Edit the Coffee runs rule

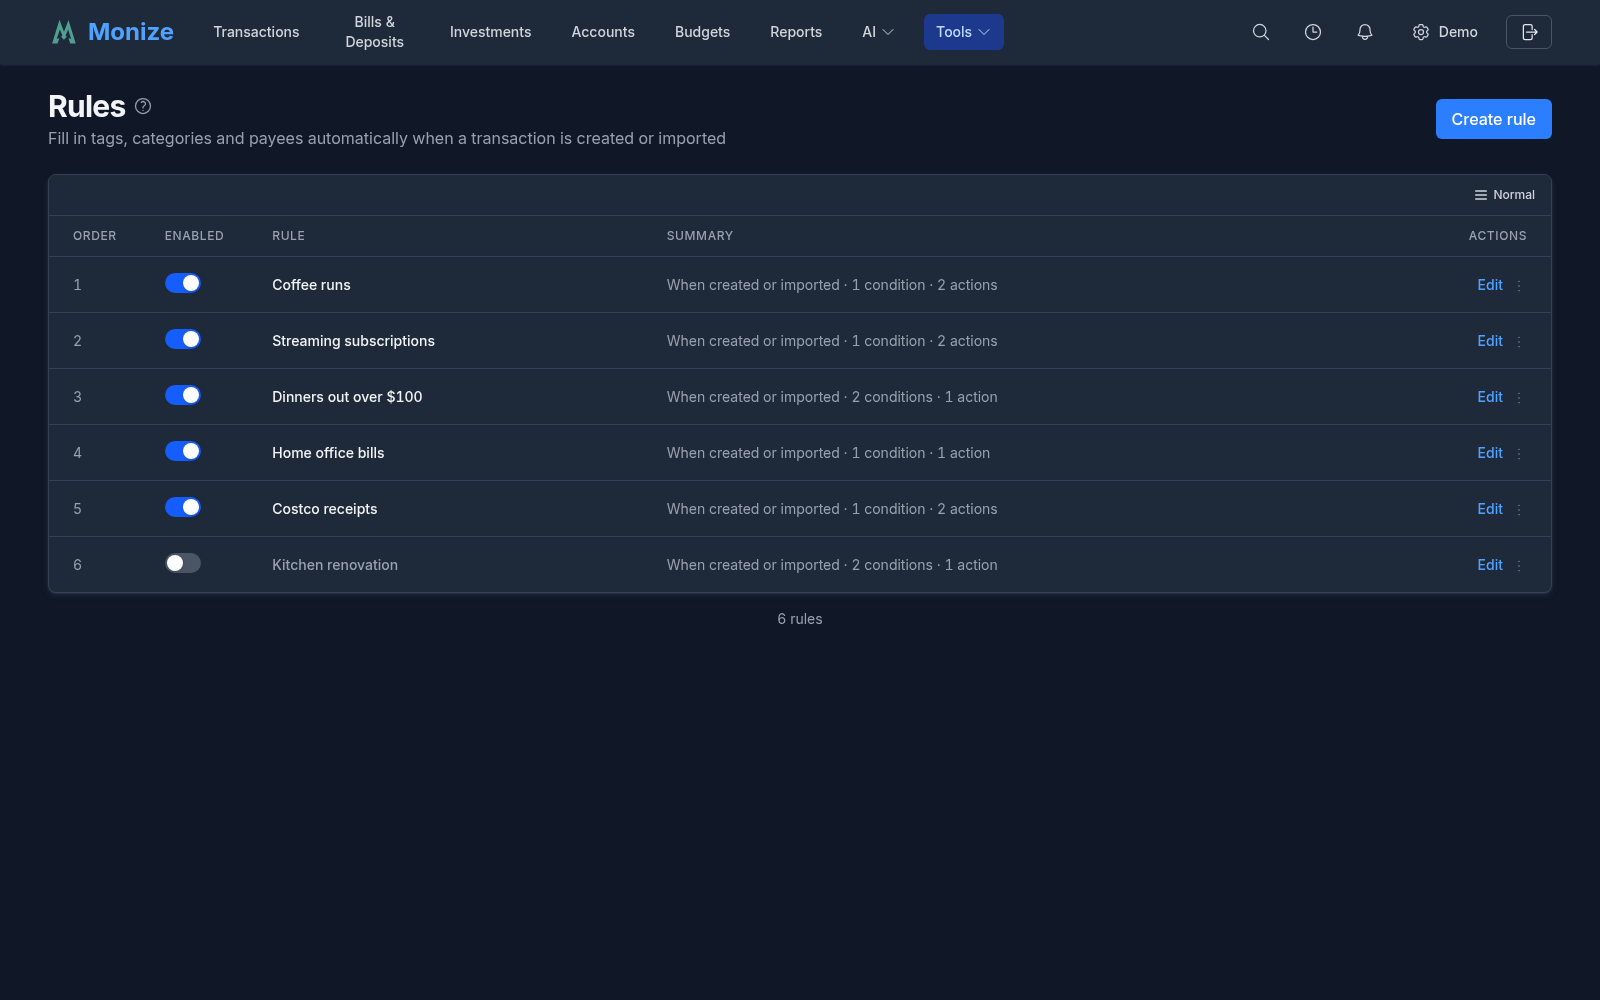pyautogui.click(x=1490, y=285)
